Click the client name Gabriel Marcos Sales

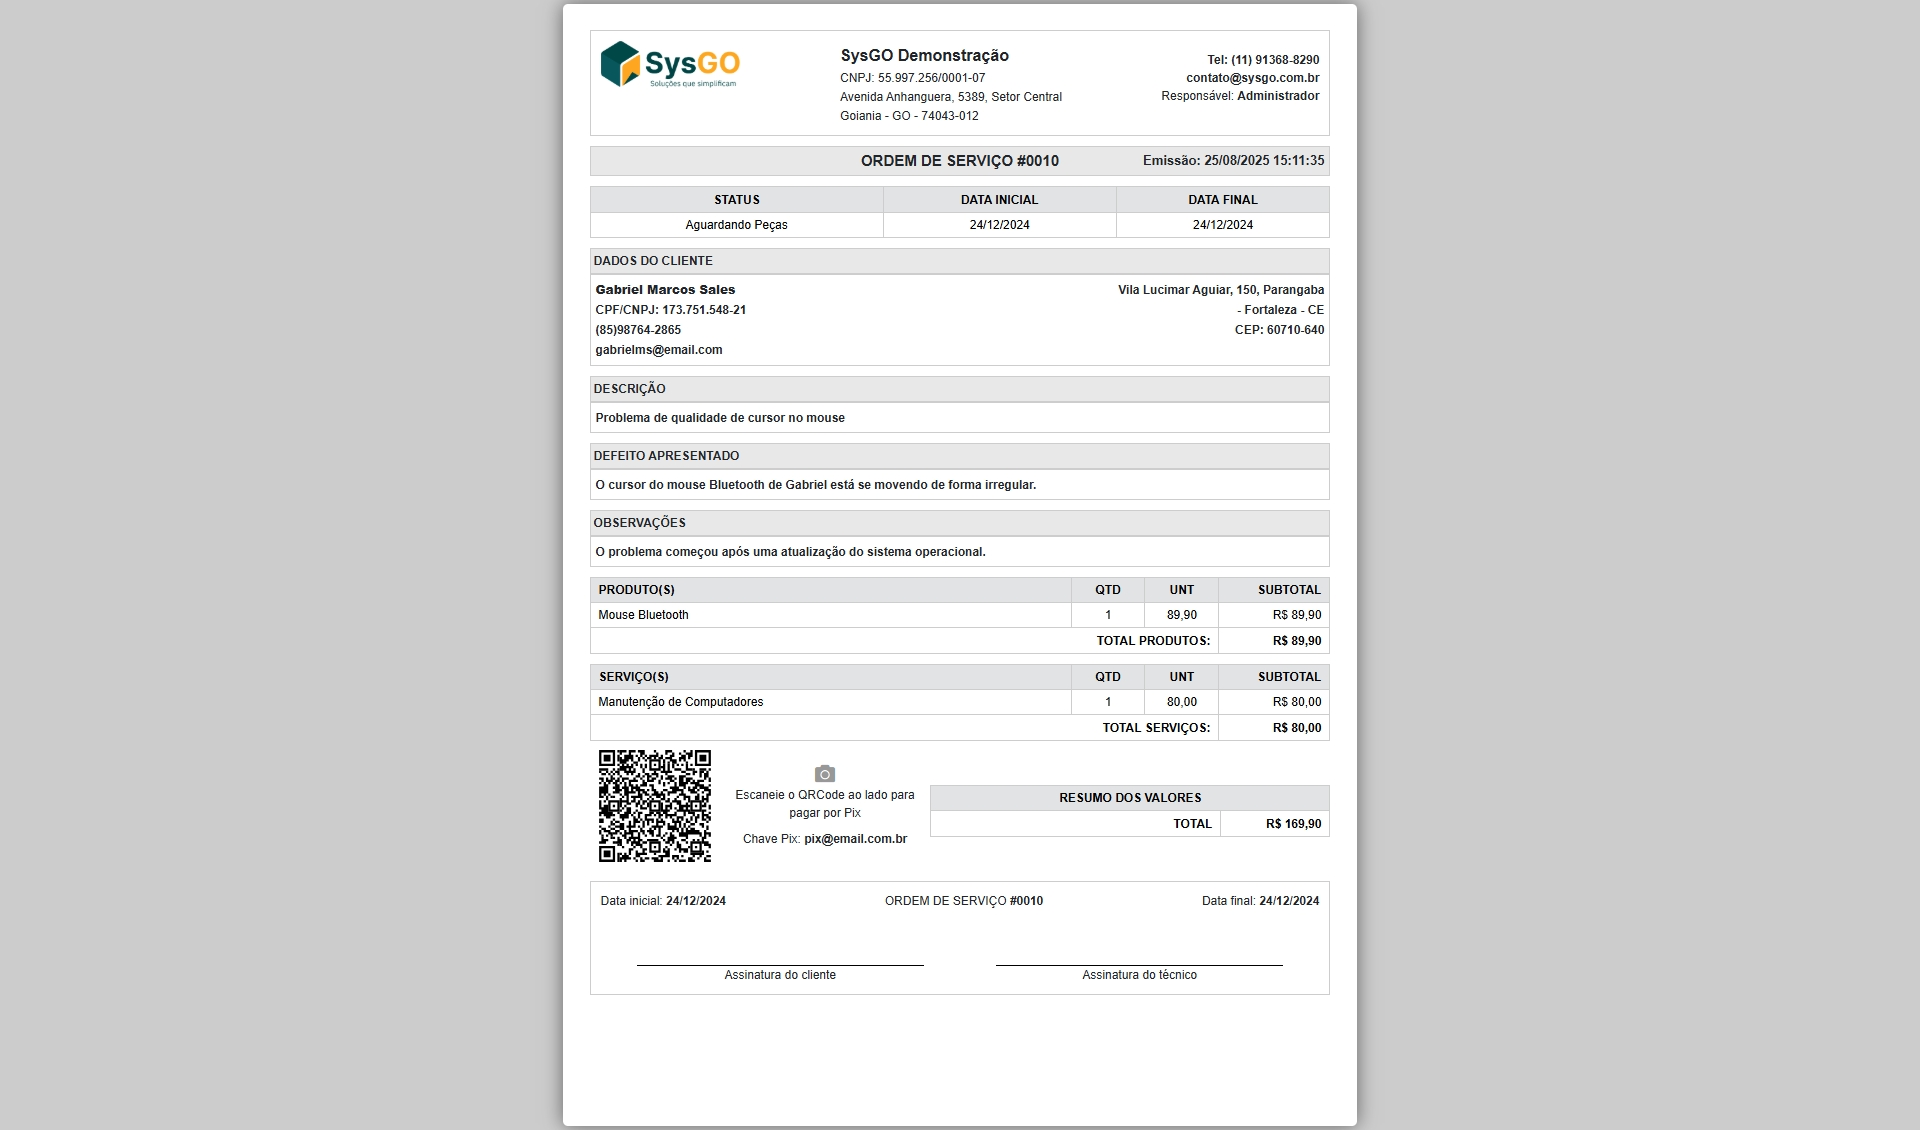665,290
